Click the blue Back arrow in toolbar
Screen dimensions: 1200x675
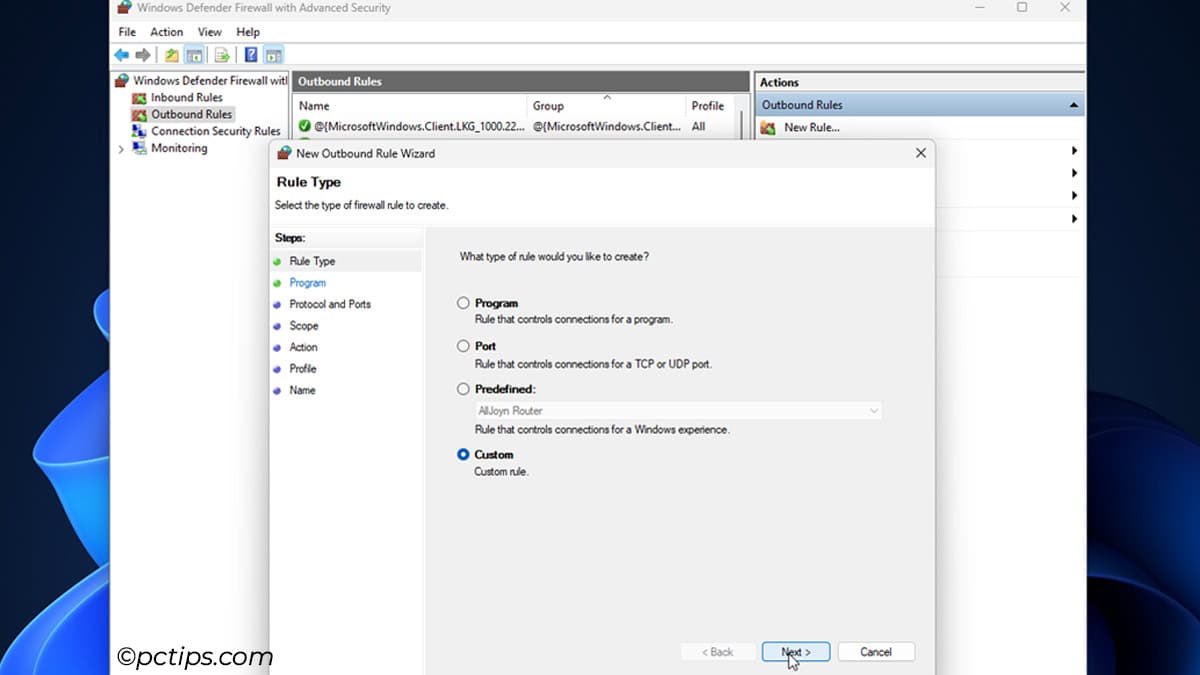122,55
